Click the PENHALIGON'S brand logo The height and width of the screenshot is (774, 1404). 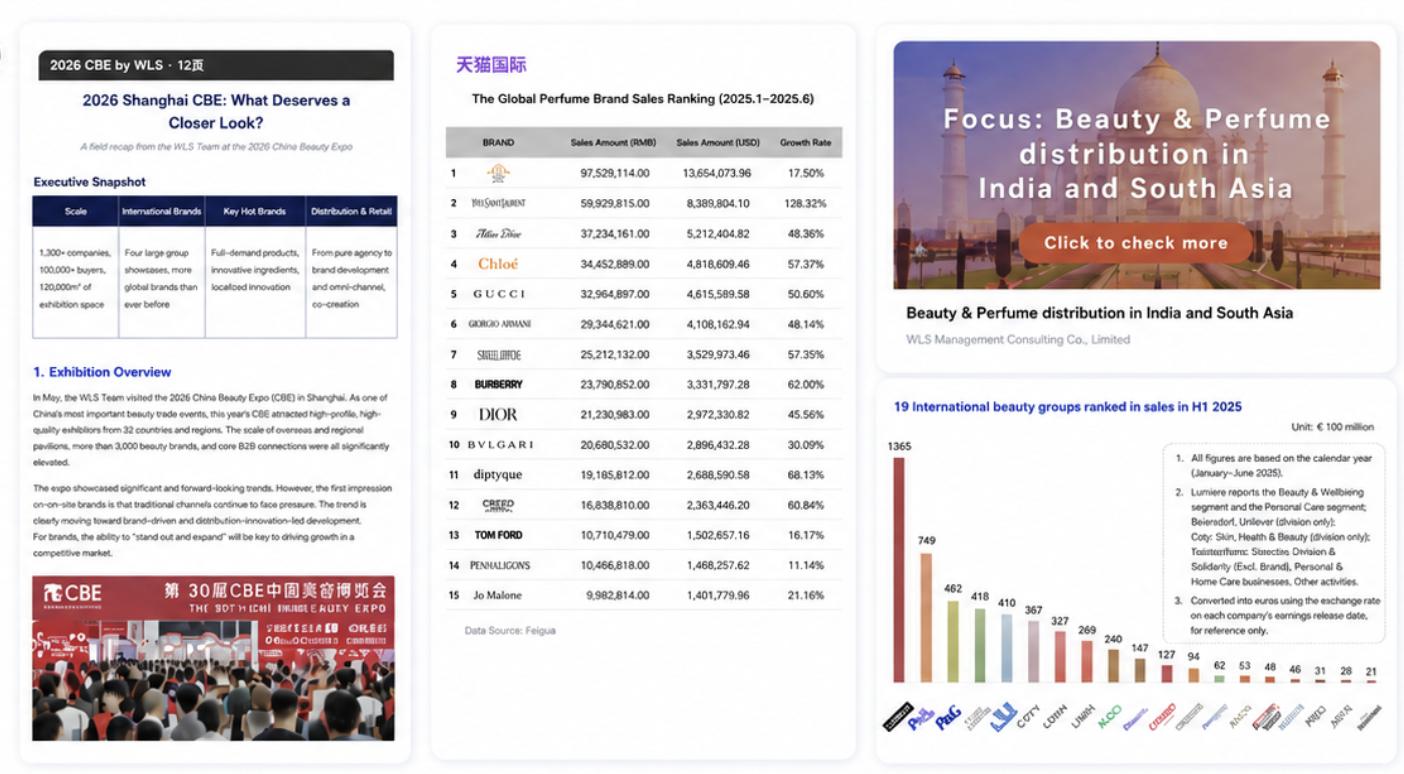pos(500,565)
